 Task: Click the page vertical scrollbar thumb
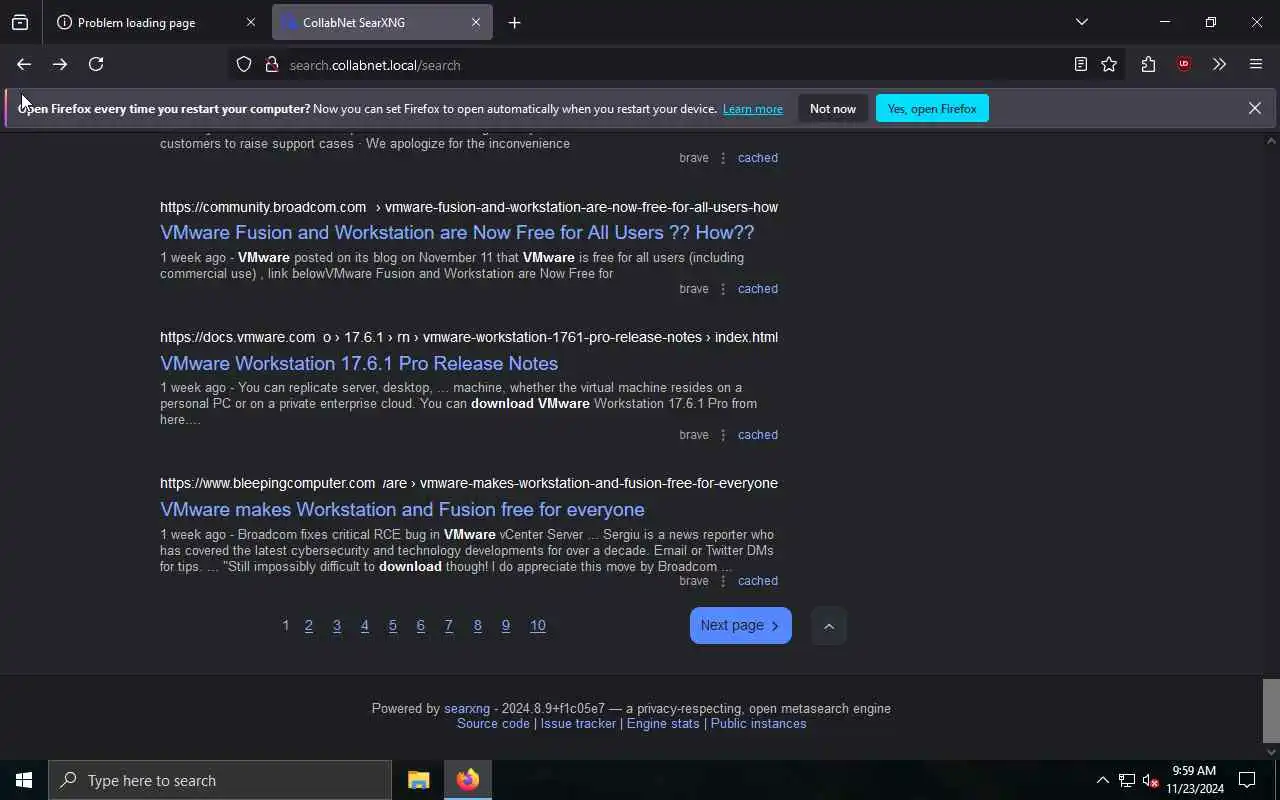1271,710
